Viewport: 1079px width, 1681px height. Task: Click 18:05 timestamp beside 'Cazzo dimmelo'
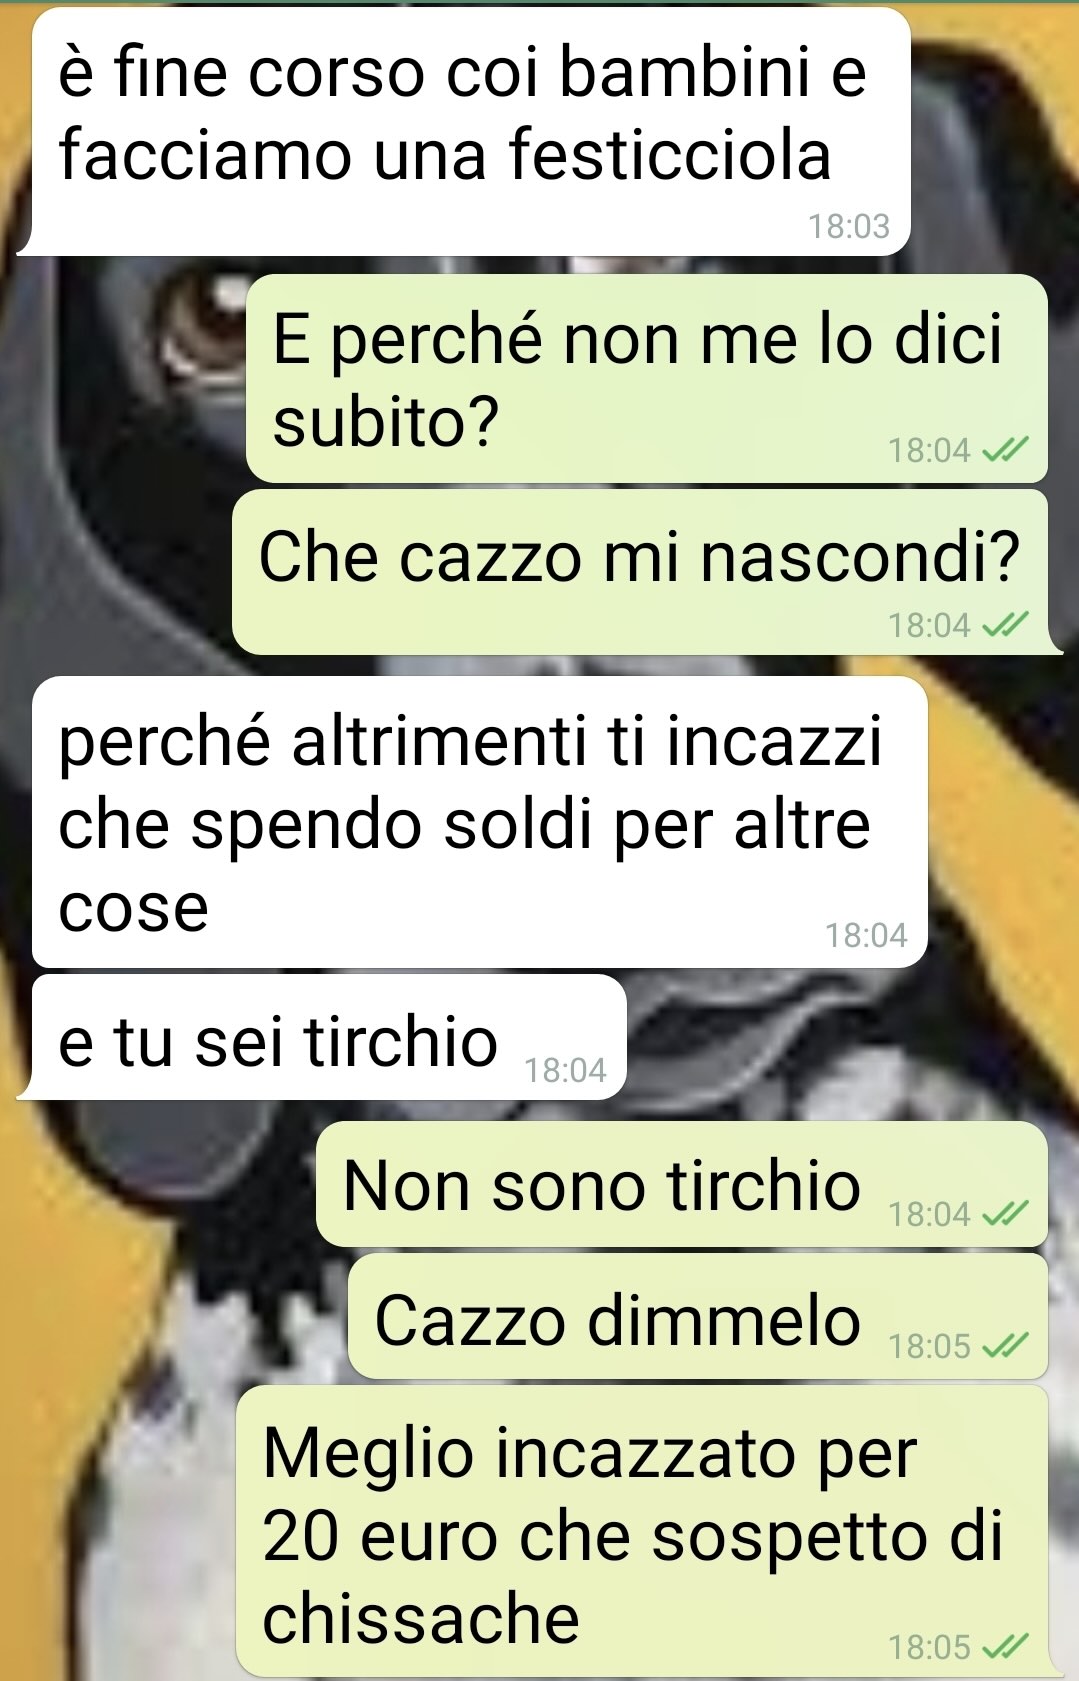pyautogui.click(x=930, y=1347)
